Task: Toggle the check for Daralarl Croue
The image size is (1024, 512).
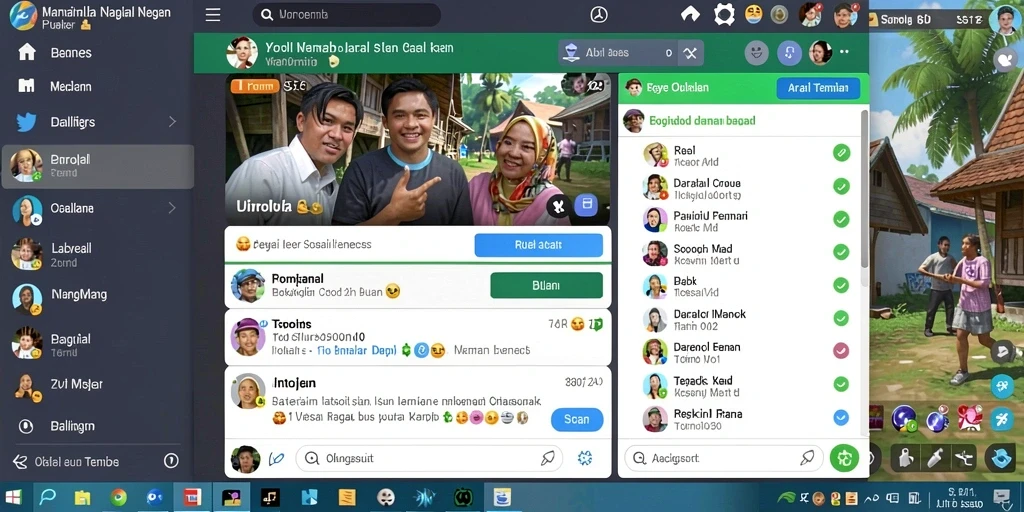Action: [x=841, y=187]
